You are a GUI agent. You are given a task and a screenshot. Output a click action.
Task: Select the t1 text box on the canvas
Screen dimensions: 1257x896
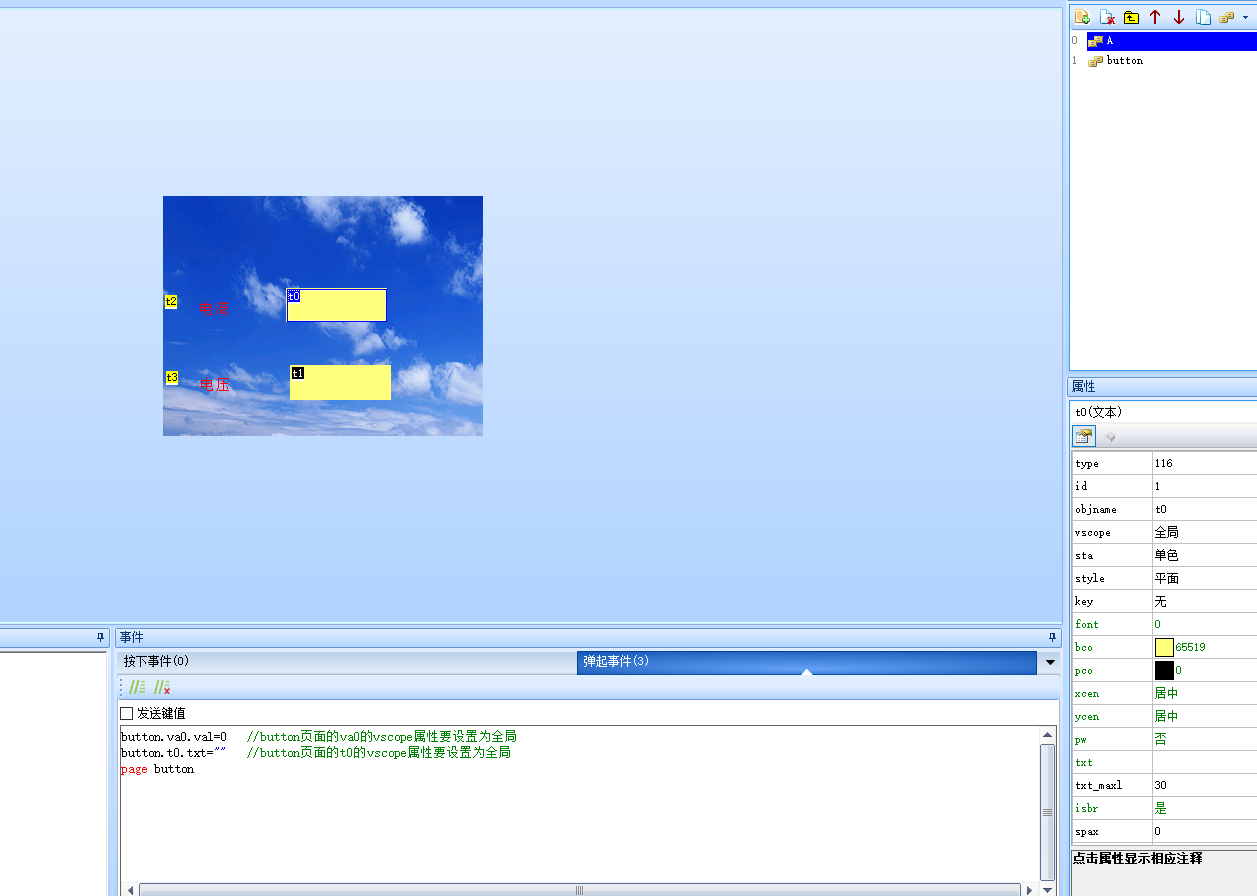click(x=340, y=382)
